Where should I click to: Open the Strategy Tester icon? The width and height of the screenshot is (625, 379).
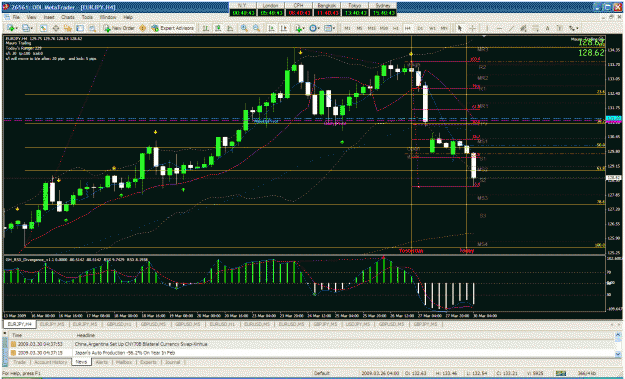[92, 28]
